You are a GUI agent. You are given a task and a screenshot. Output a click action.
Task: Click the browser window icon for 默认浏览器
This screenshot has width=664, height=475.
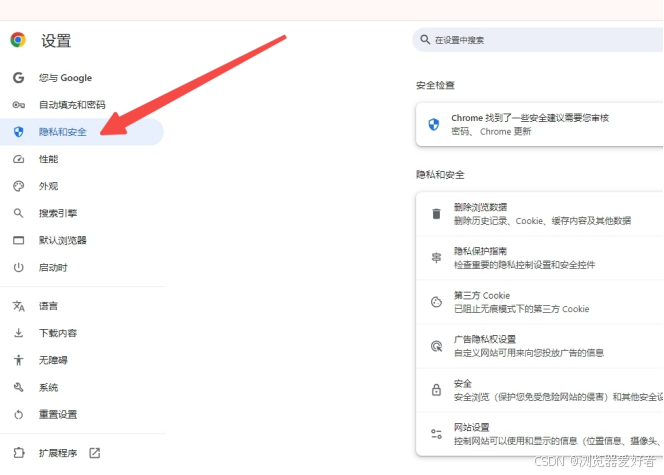pos(18,240)
